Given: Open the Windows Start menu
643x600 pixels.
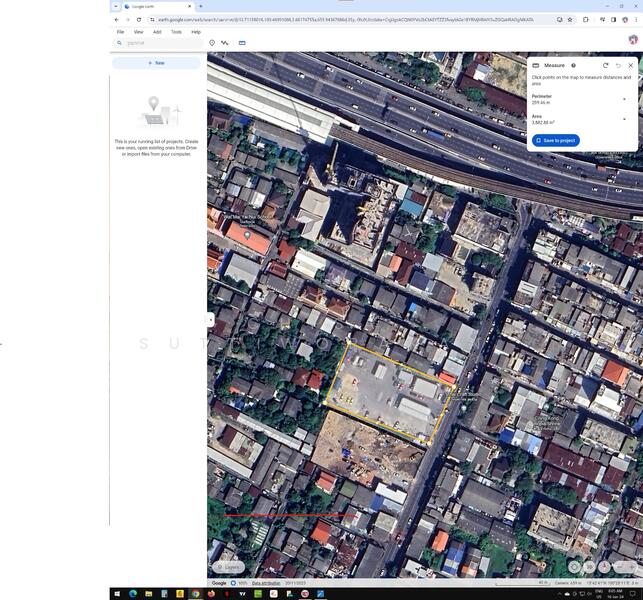Looking at the screenshot, I should [x=117, y=594].
